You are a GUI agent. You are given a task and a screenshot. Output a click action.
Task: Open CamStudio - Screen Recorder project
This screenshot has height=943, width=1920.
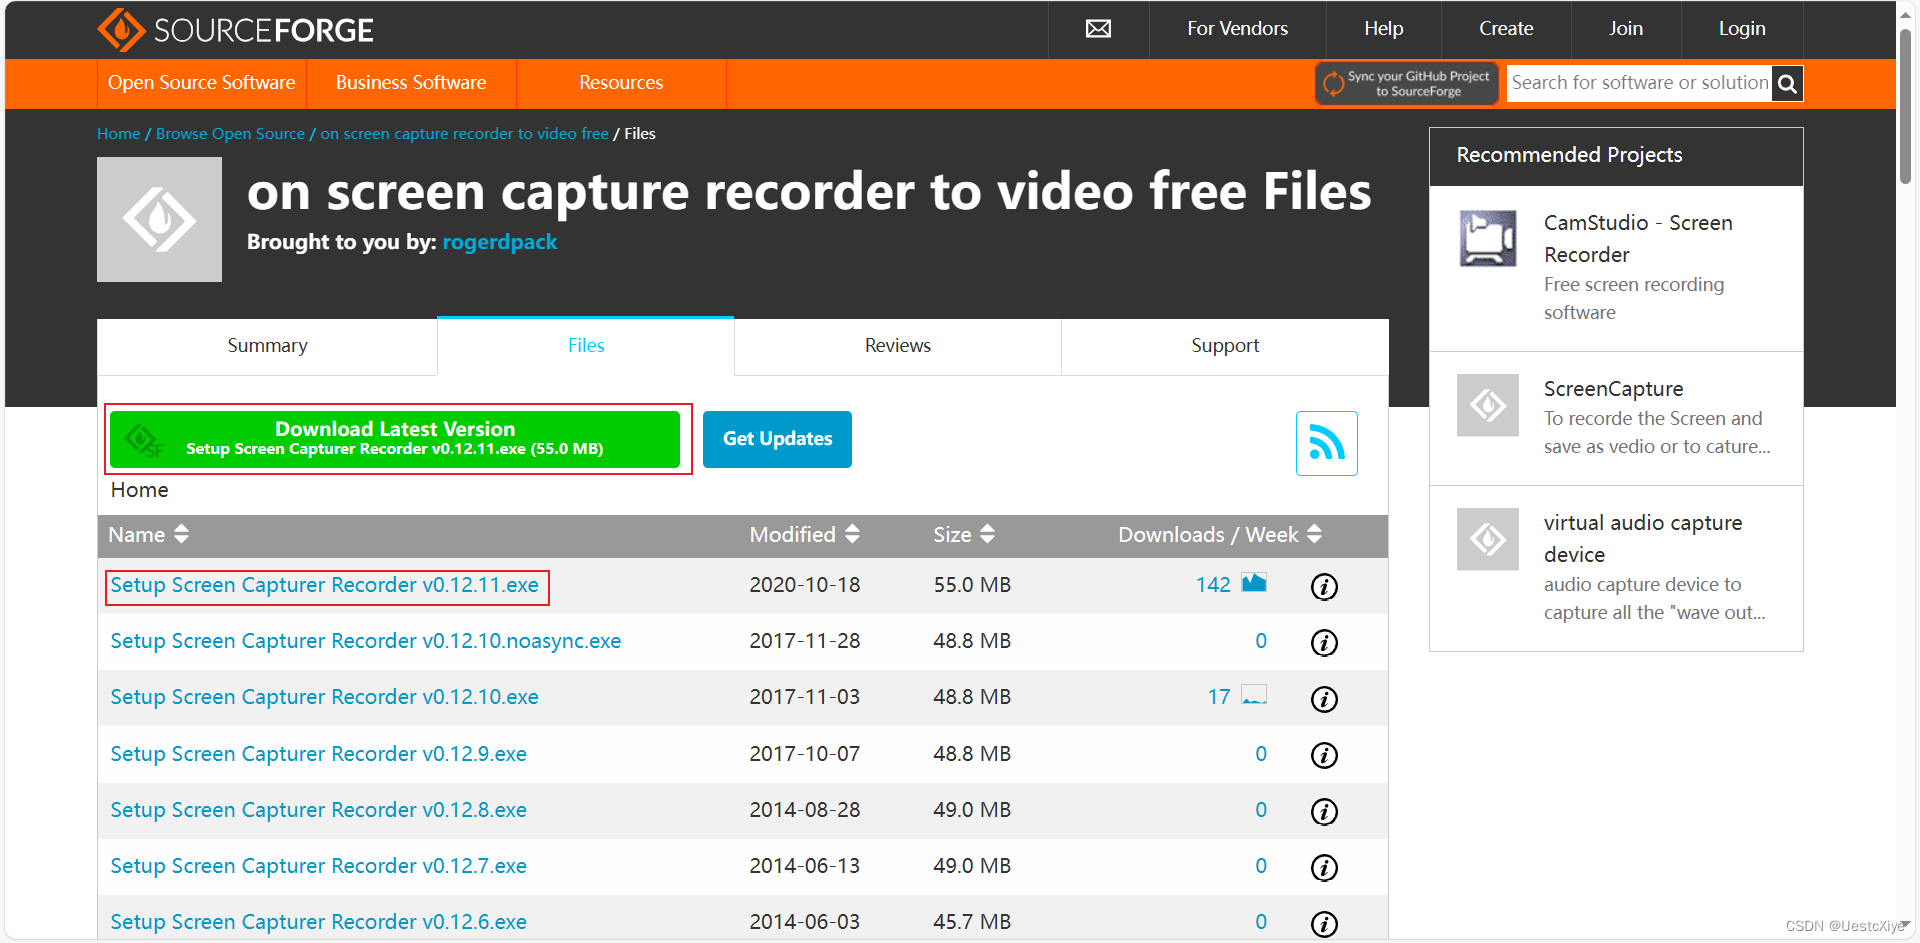1638,239
